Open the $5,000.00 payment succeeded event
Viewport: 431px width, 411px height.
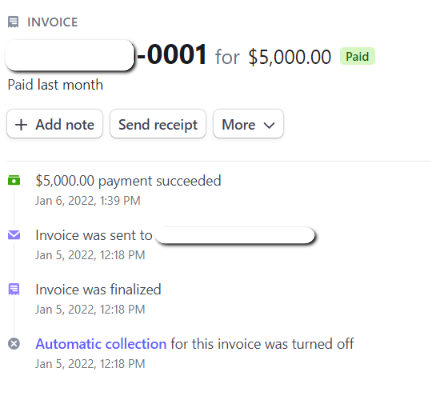[x=128, y=181]
